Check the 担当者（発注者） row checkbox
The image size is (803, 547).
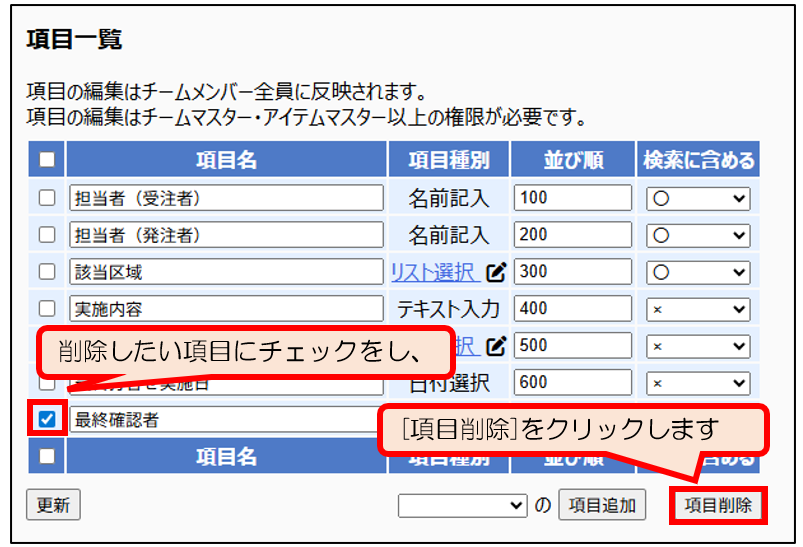pyautogui.click(x=47, y=235)
